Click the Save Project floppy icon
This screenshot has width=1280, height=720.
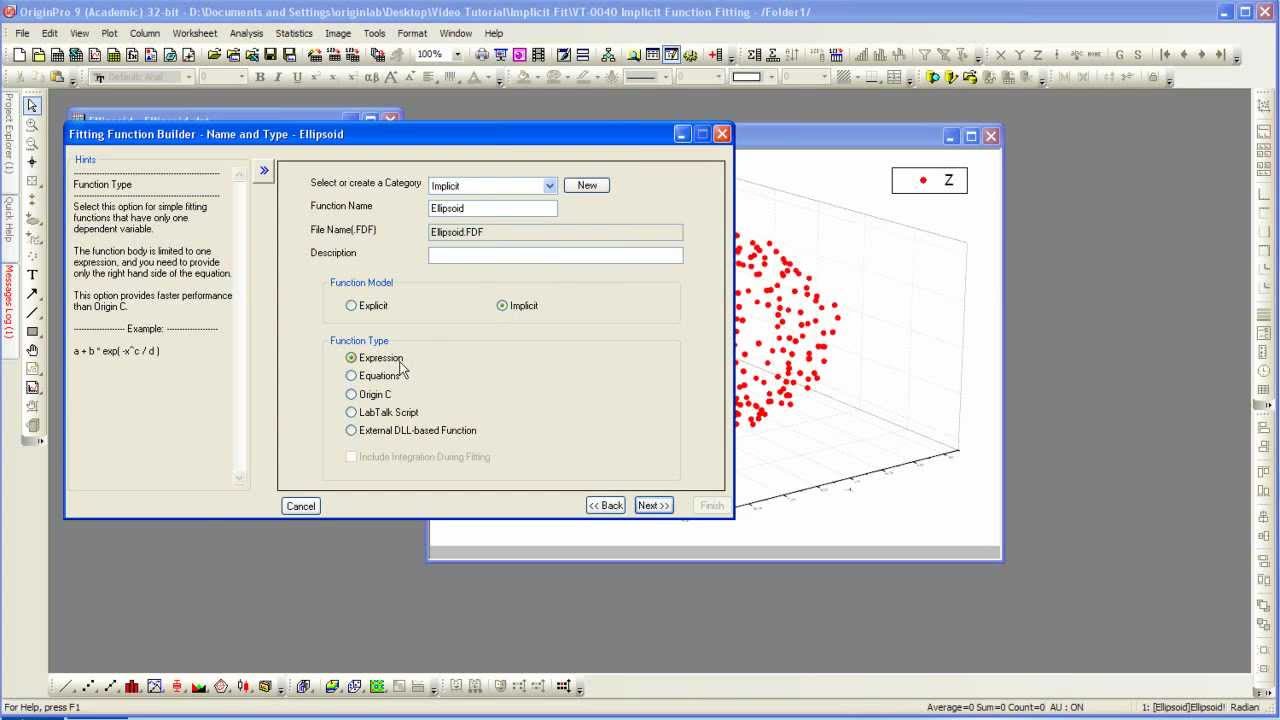[270, 55]
